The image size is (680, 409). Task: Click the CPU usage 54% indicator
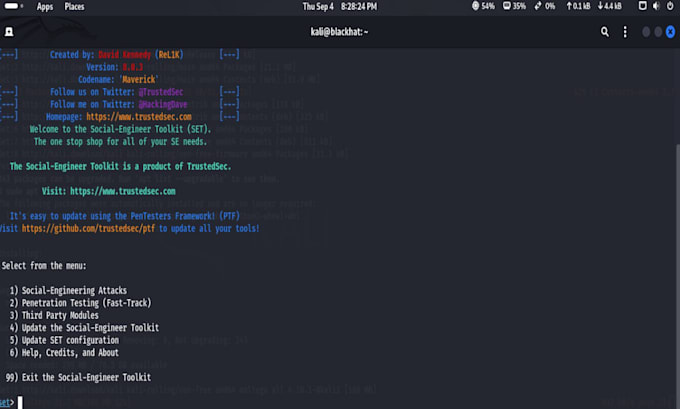484,6
